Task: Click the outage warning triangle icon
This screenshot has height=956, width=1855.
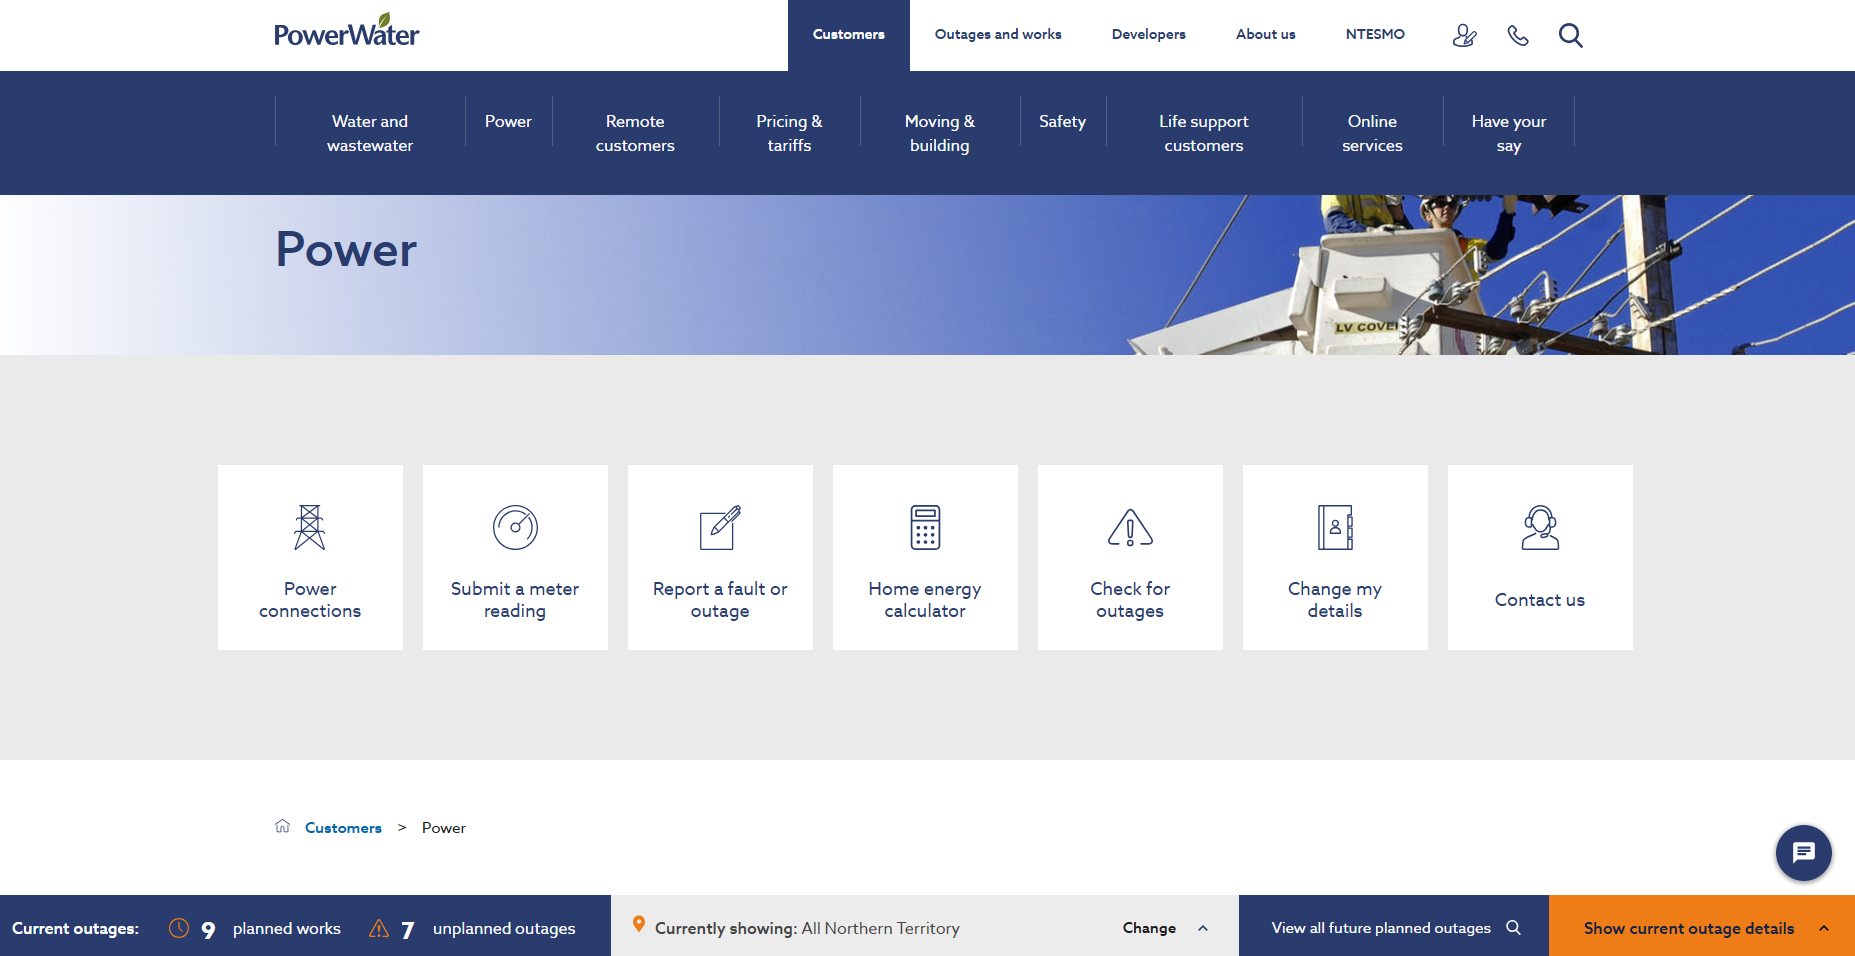Action: pyautogui.click(x=1130, y=527)
